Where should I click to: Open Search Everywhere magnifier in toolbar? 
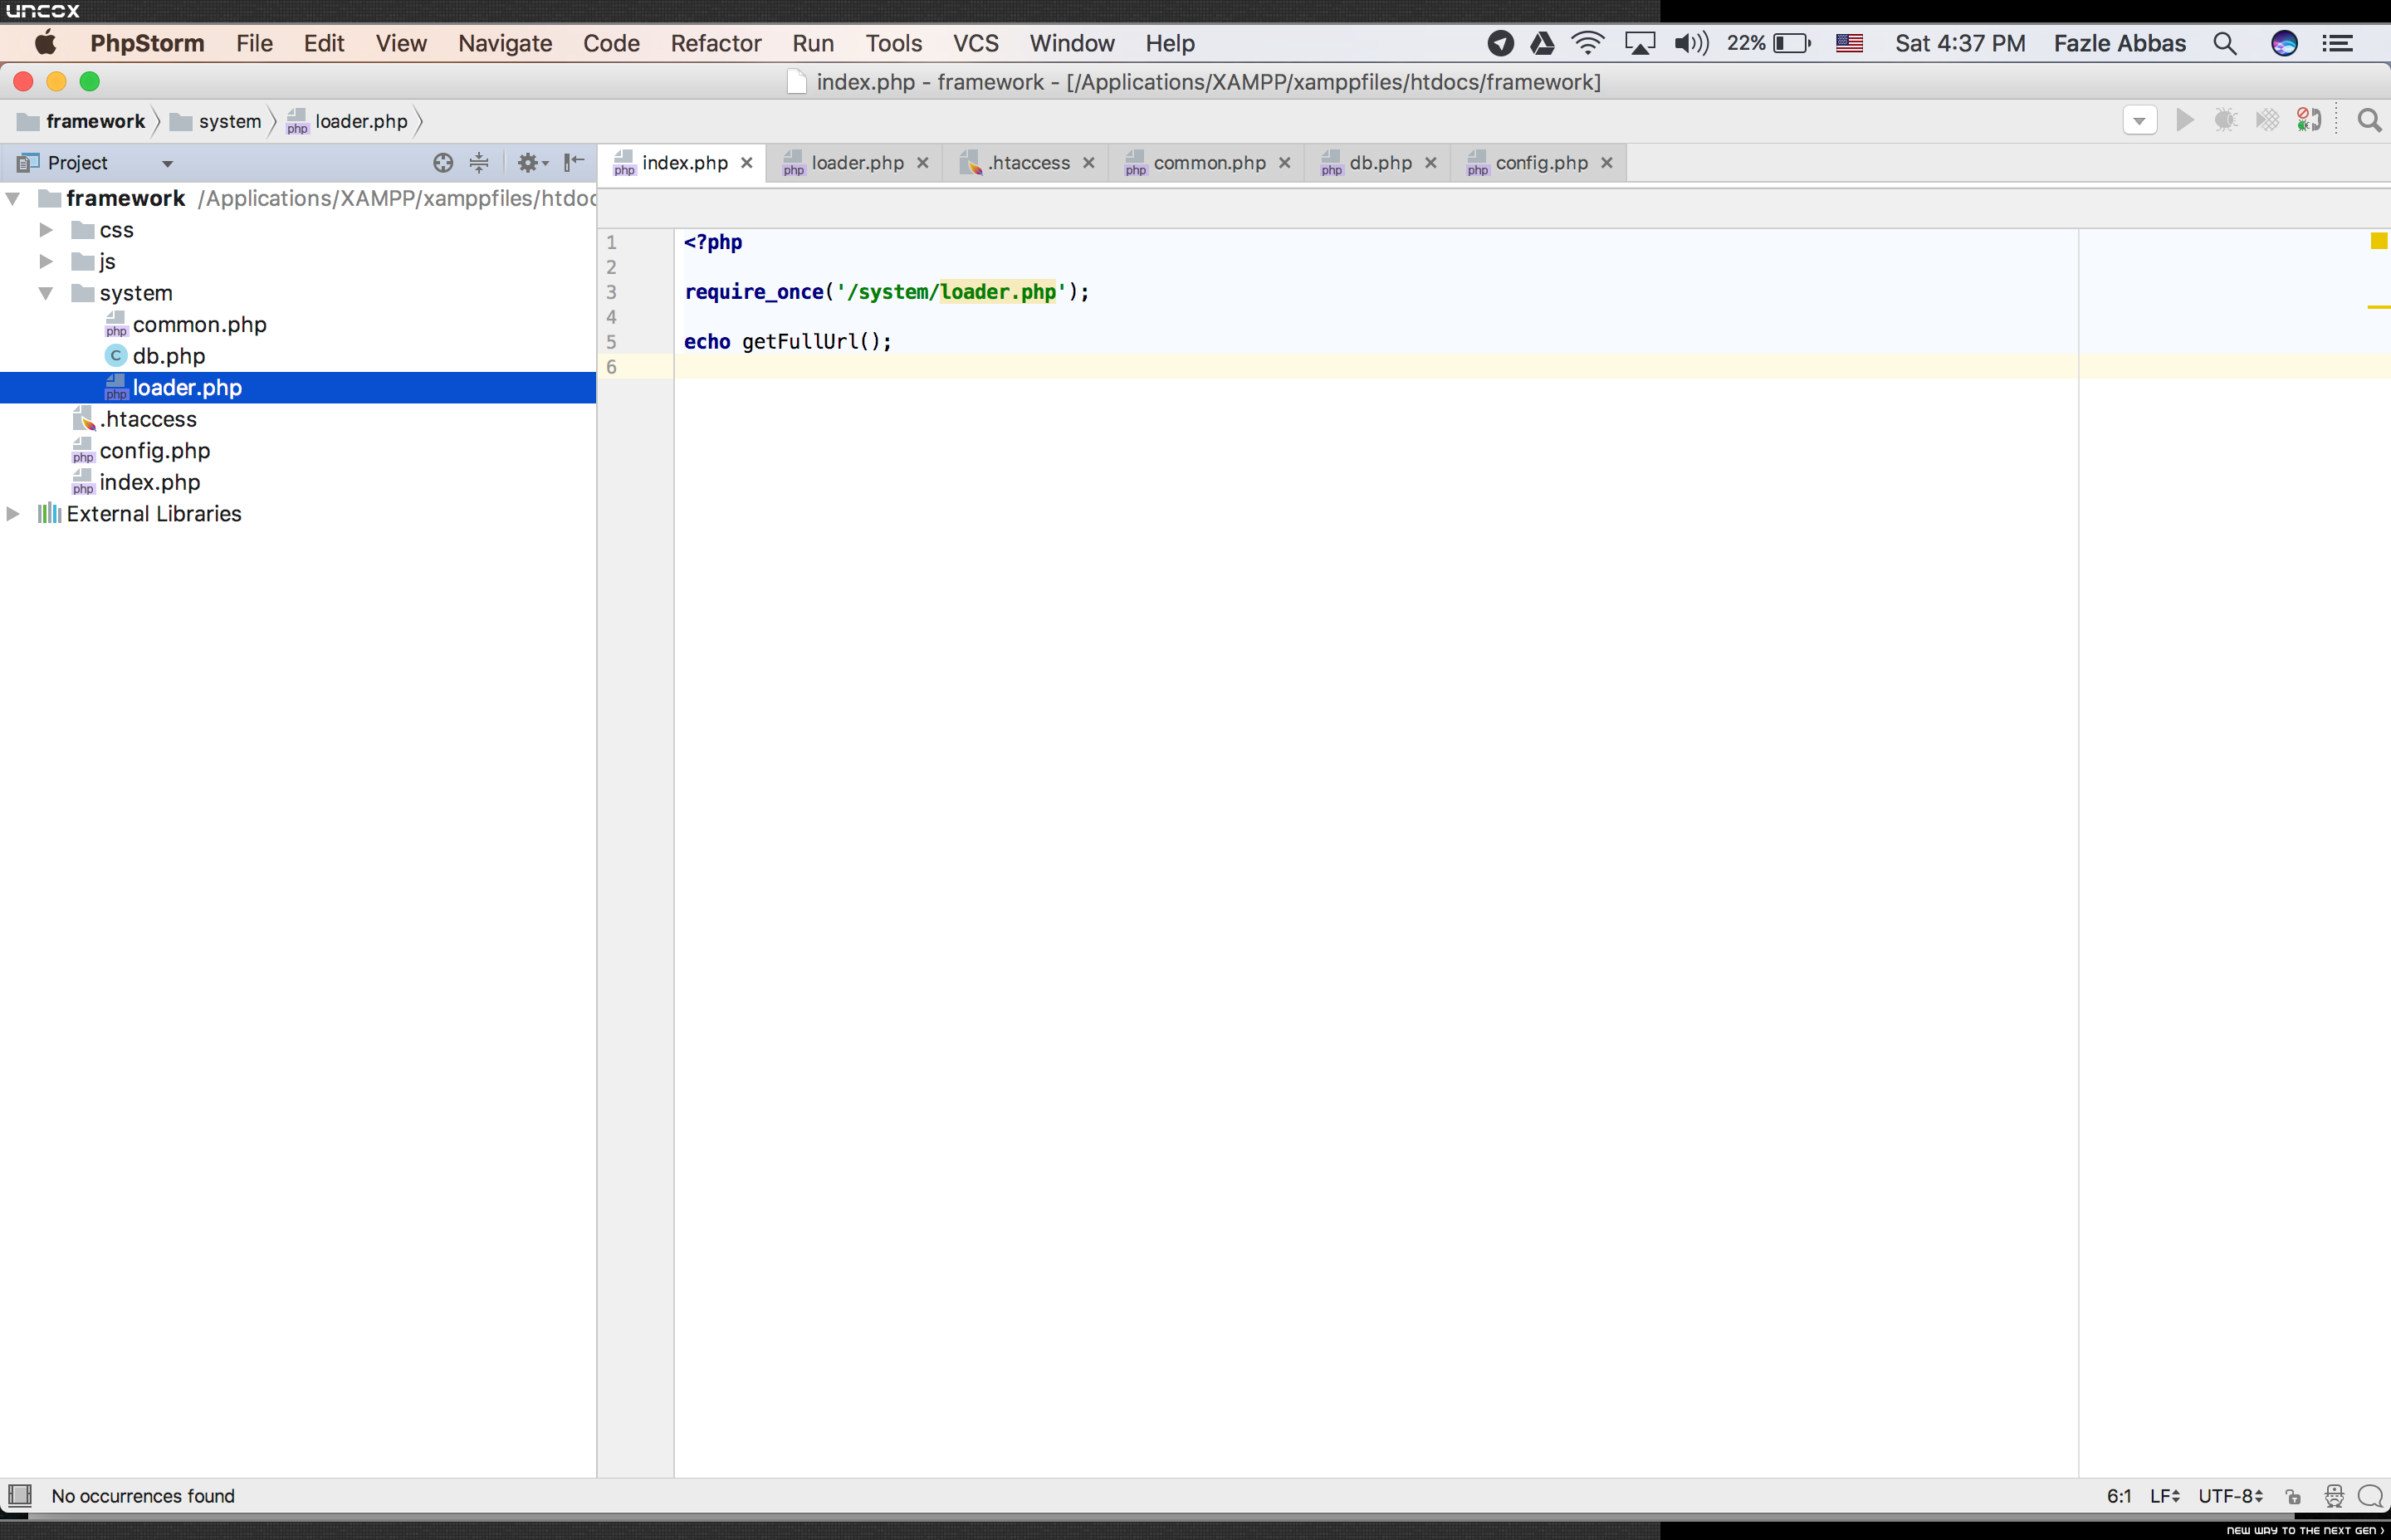pos(2369,121)
